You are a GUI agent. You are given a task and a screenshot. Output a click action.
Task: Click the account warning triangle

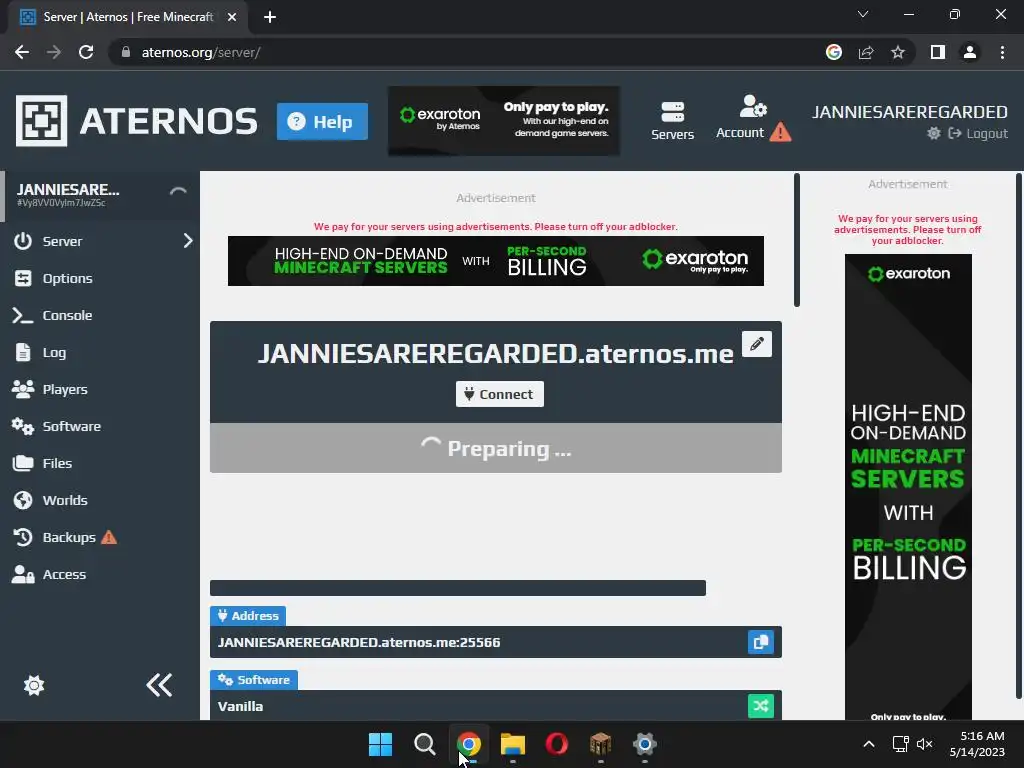click(x=780, y=133)
